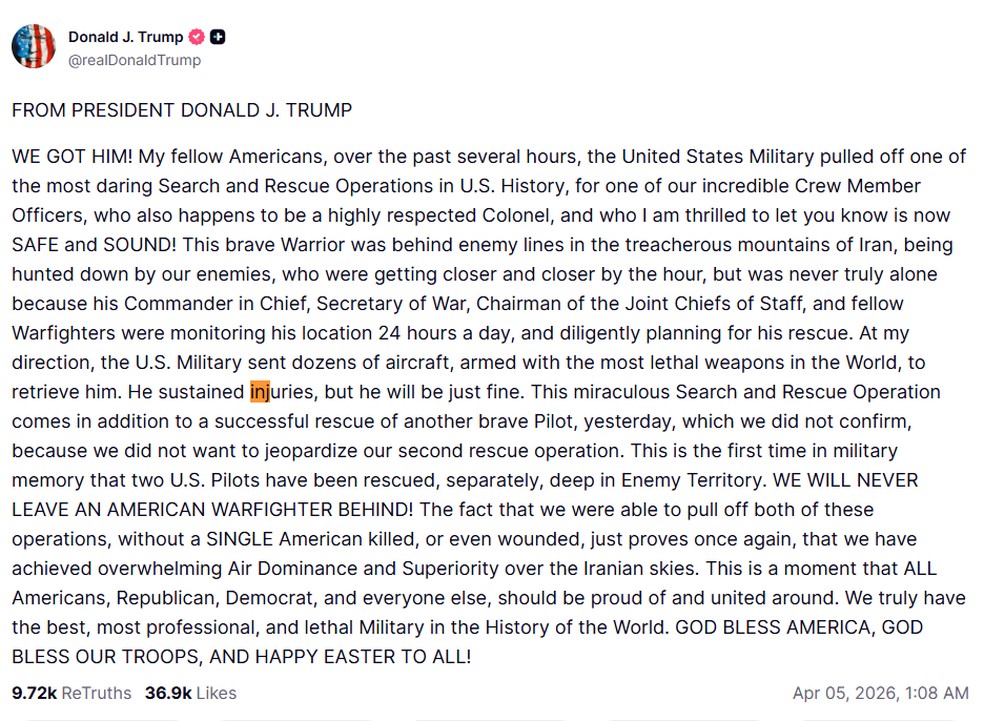Click the orange highlighted "inj" text
Image resolution: width=984 pixels, height=721 pixels.
259,391
